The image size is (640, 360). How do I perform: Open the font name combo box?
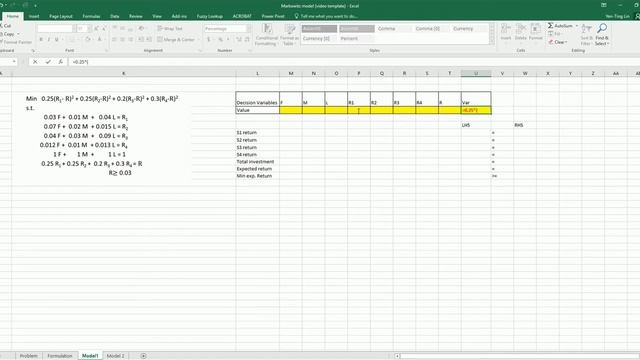pyautogui.click(x=55, y=29)
